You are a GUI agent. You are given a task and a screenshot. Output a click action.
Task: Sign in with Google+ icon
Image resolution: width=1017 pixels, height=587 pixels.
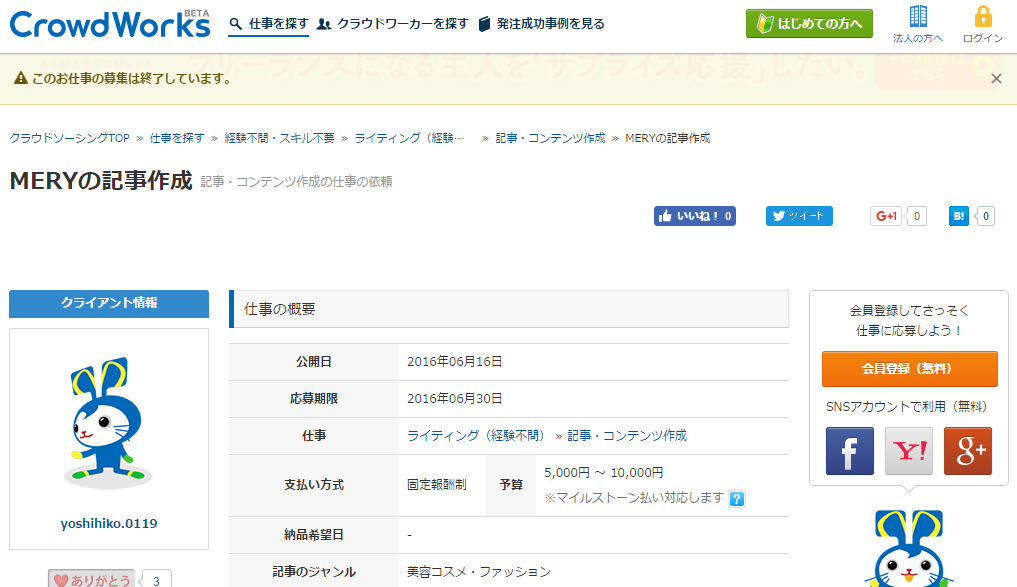pos(968,451)
